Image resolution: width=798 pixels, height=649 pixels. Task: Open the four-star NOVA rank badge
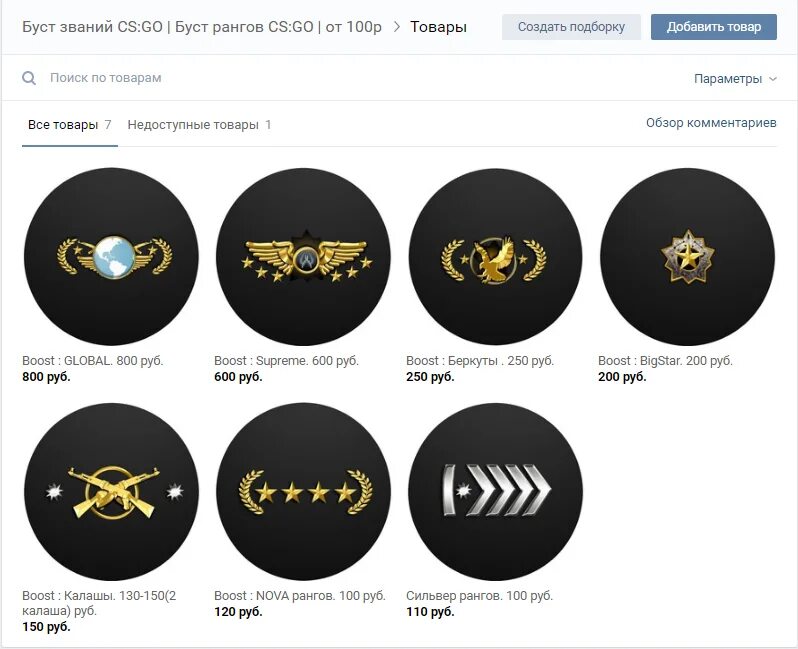pyautogui.click(x=303, y=492)
